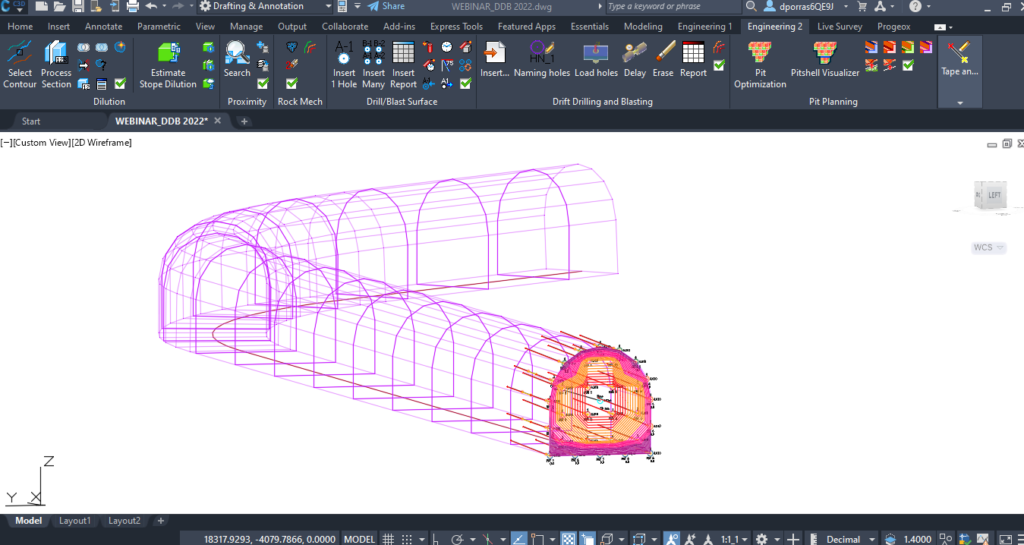Click the LEFT face of ViewCube

(x=994, y=195)
